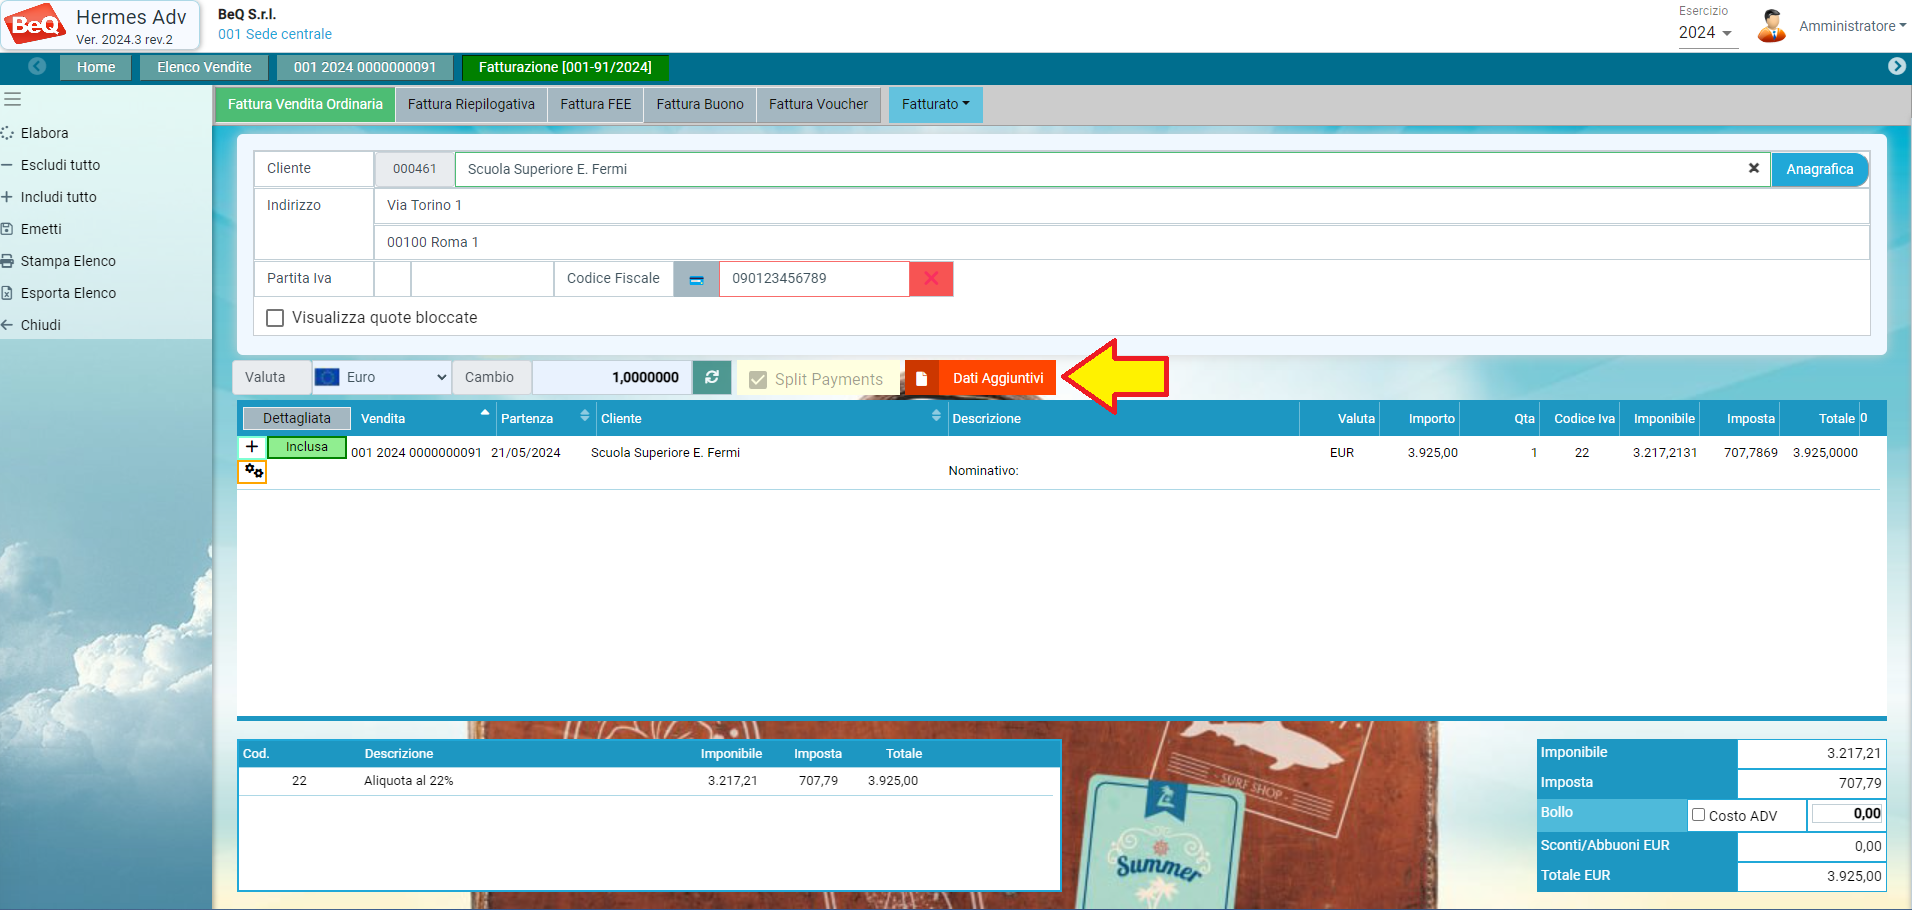Open the Esercizio 2024 year selector
The height and width of the screenshot is (910, 1912).
point(1704,32)
